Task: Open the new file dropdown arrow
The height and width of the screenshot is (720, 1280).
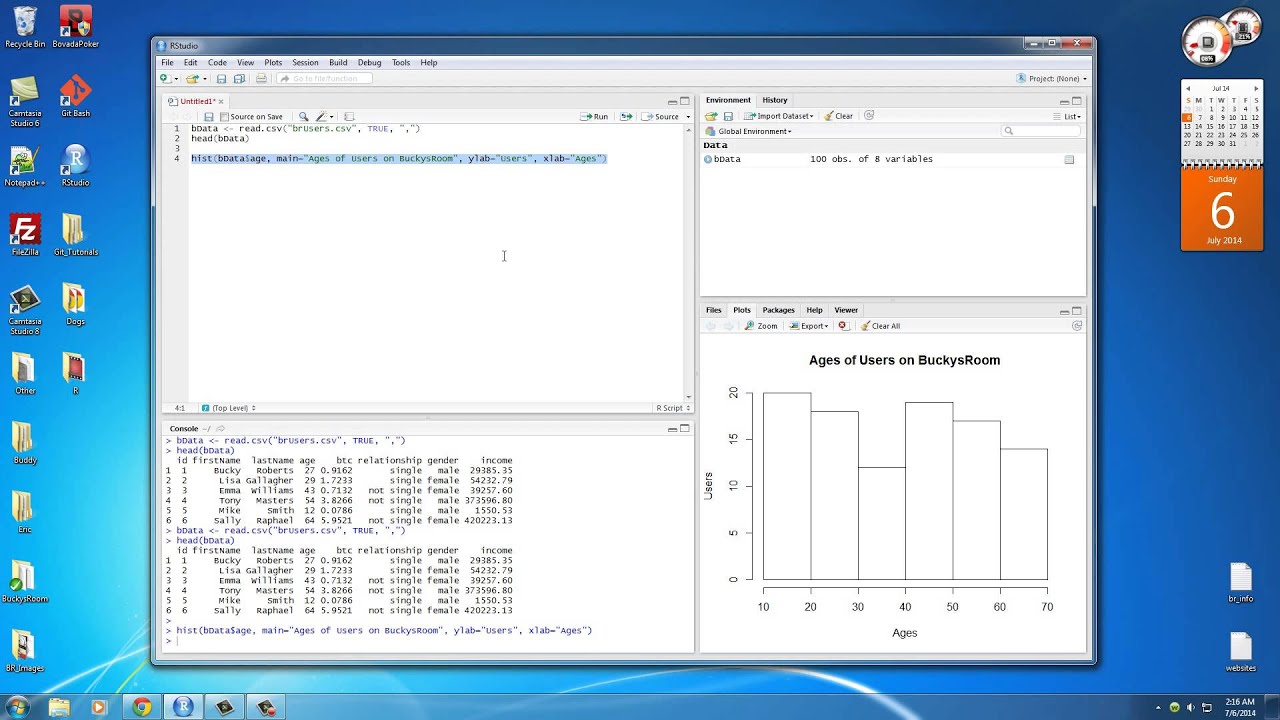Action: coord(176,78)
